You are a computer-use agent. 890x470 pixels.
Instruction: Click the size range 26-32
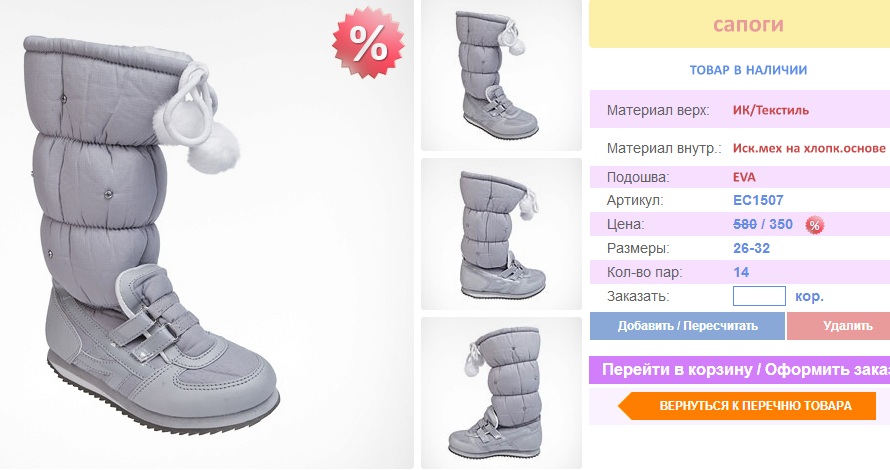tap(752, 248)
